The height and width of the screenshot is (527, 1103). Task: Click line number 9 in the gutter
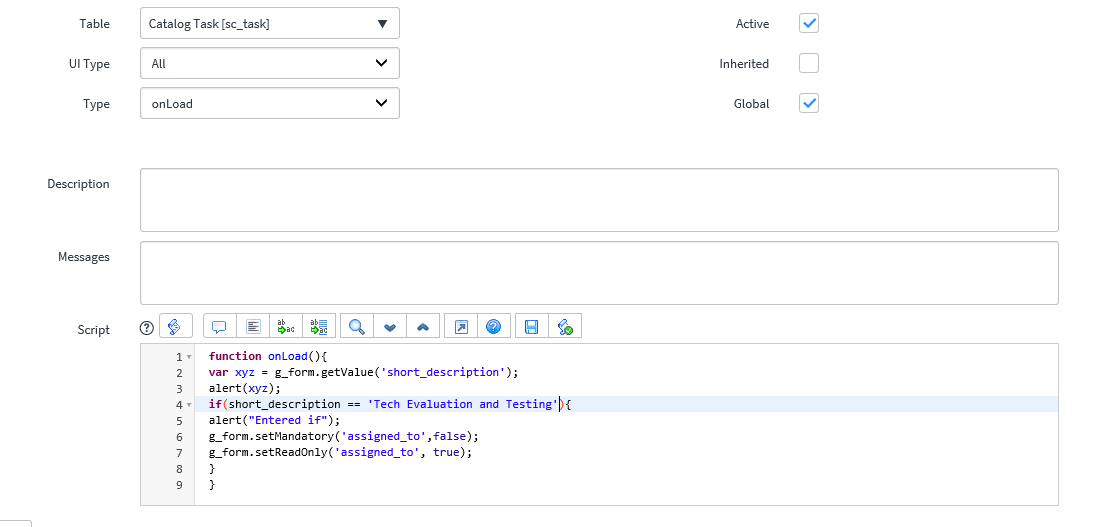pos(180,484)
